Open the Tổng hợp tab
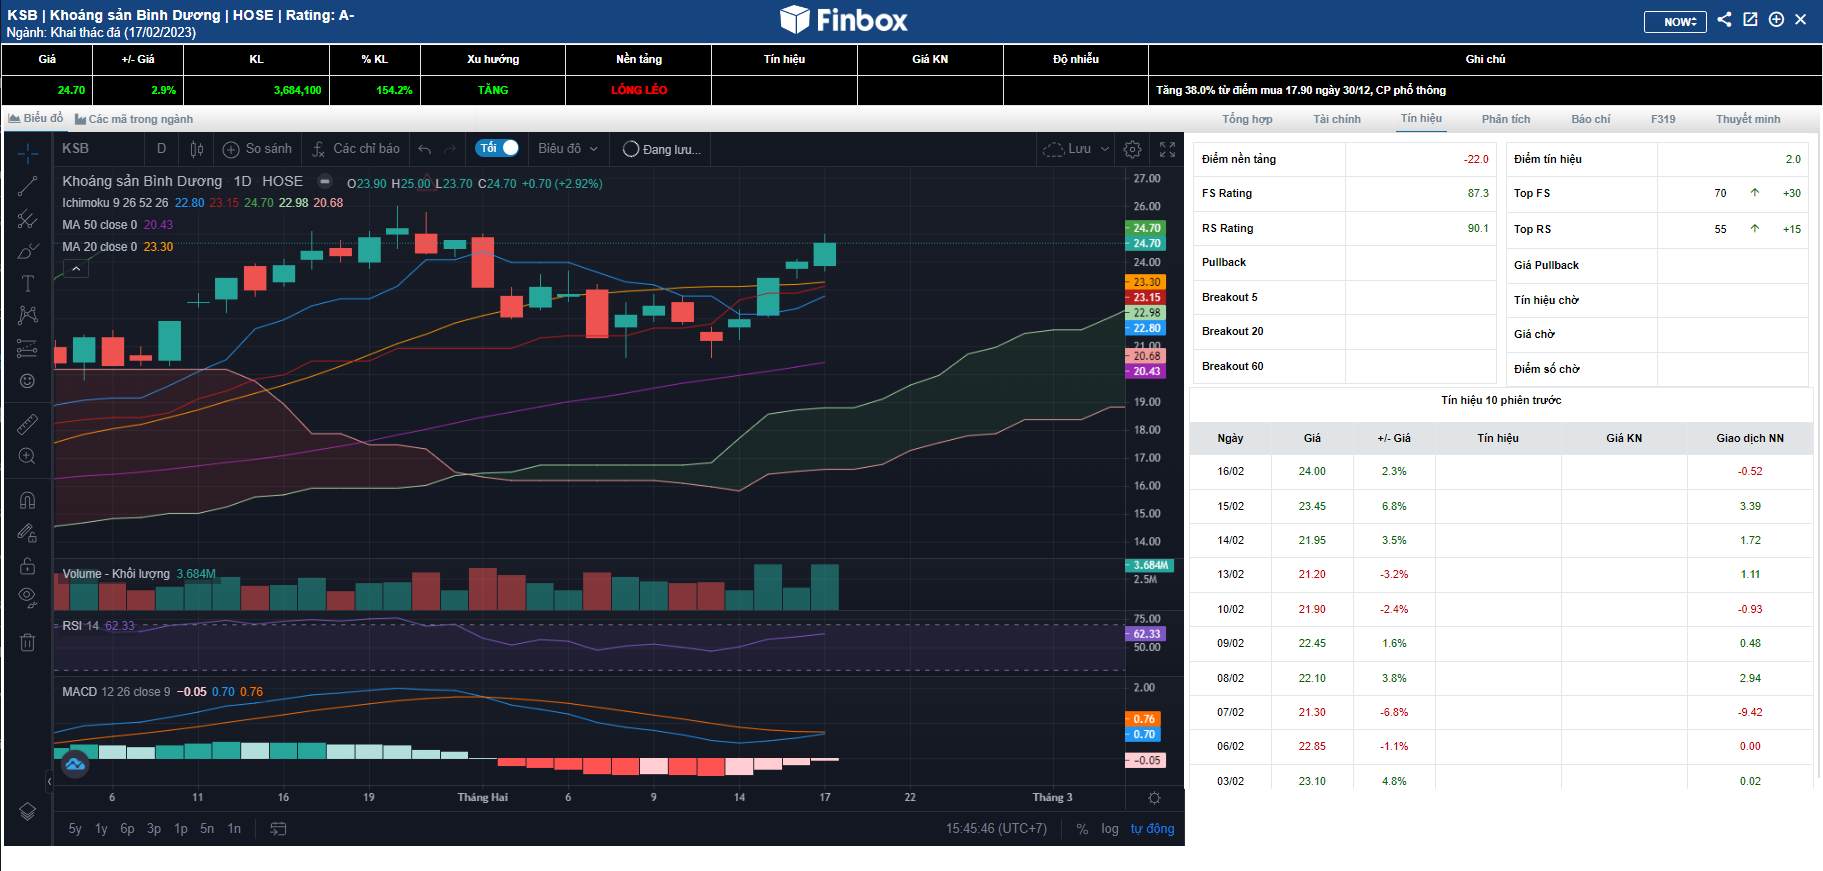 click(1247, 119)
